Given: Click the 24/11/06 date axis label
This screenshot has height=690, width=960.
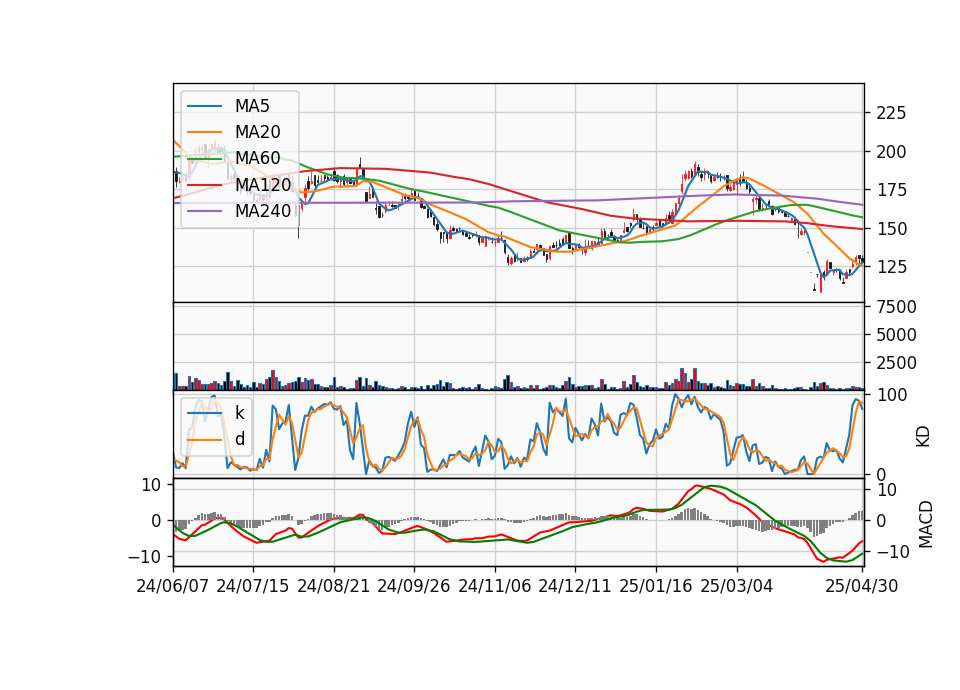Looking at the screenshot, I should [495, 586].
